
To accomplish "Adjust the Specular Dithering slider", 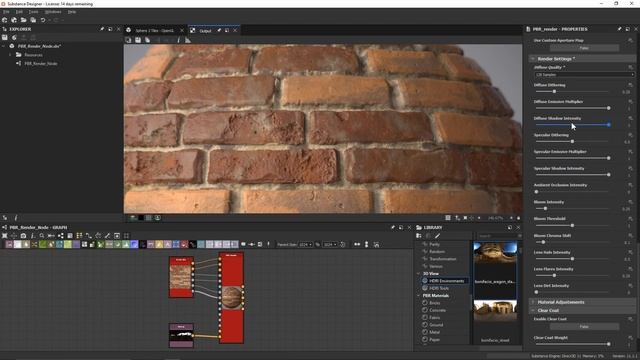I will [x=572, y=141].
